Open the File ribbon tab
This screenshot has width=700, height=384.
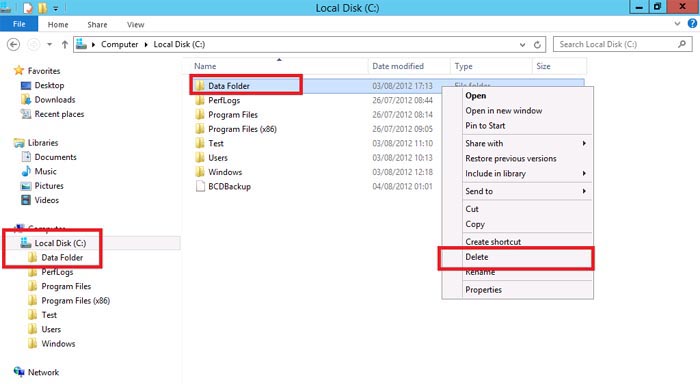tap(19, 24)
